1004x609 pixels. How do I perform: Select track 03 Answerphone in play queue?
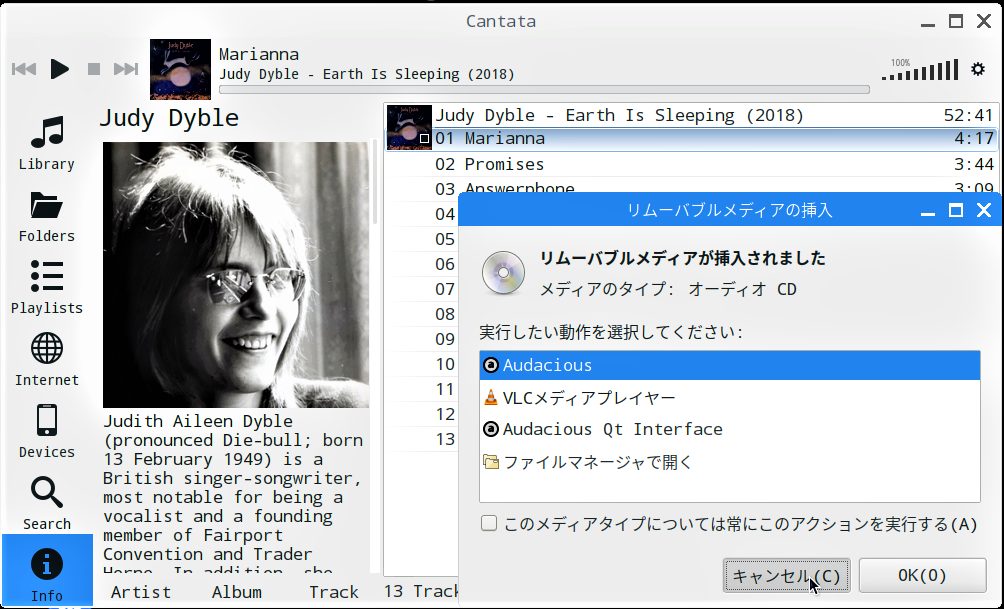(x=694, y=187)
